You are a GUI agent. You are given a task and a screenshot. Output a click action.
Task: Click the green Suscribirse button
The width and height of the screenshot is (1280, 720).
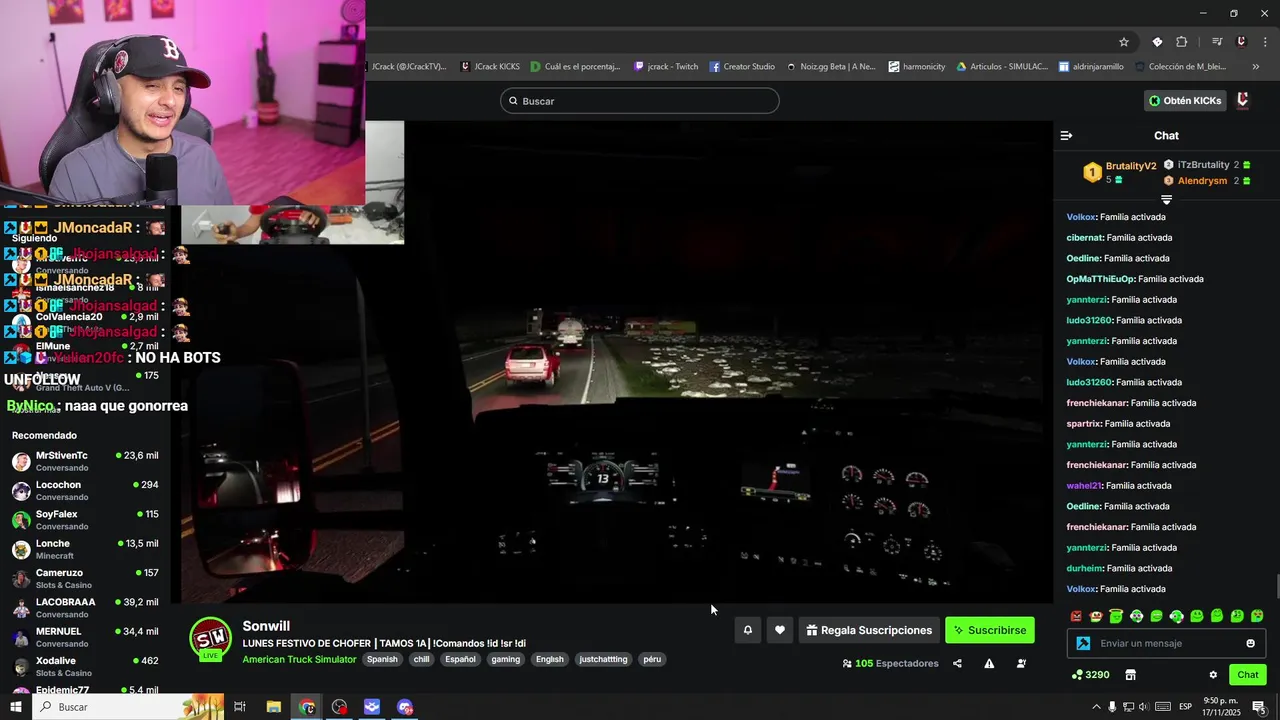click(990, 630)
